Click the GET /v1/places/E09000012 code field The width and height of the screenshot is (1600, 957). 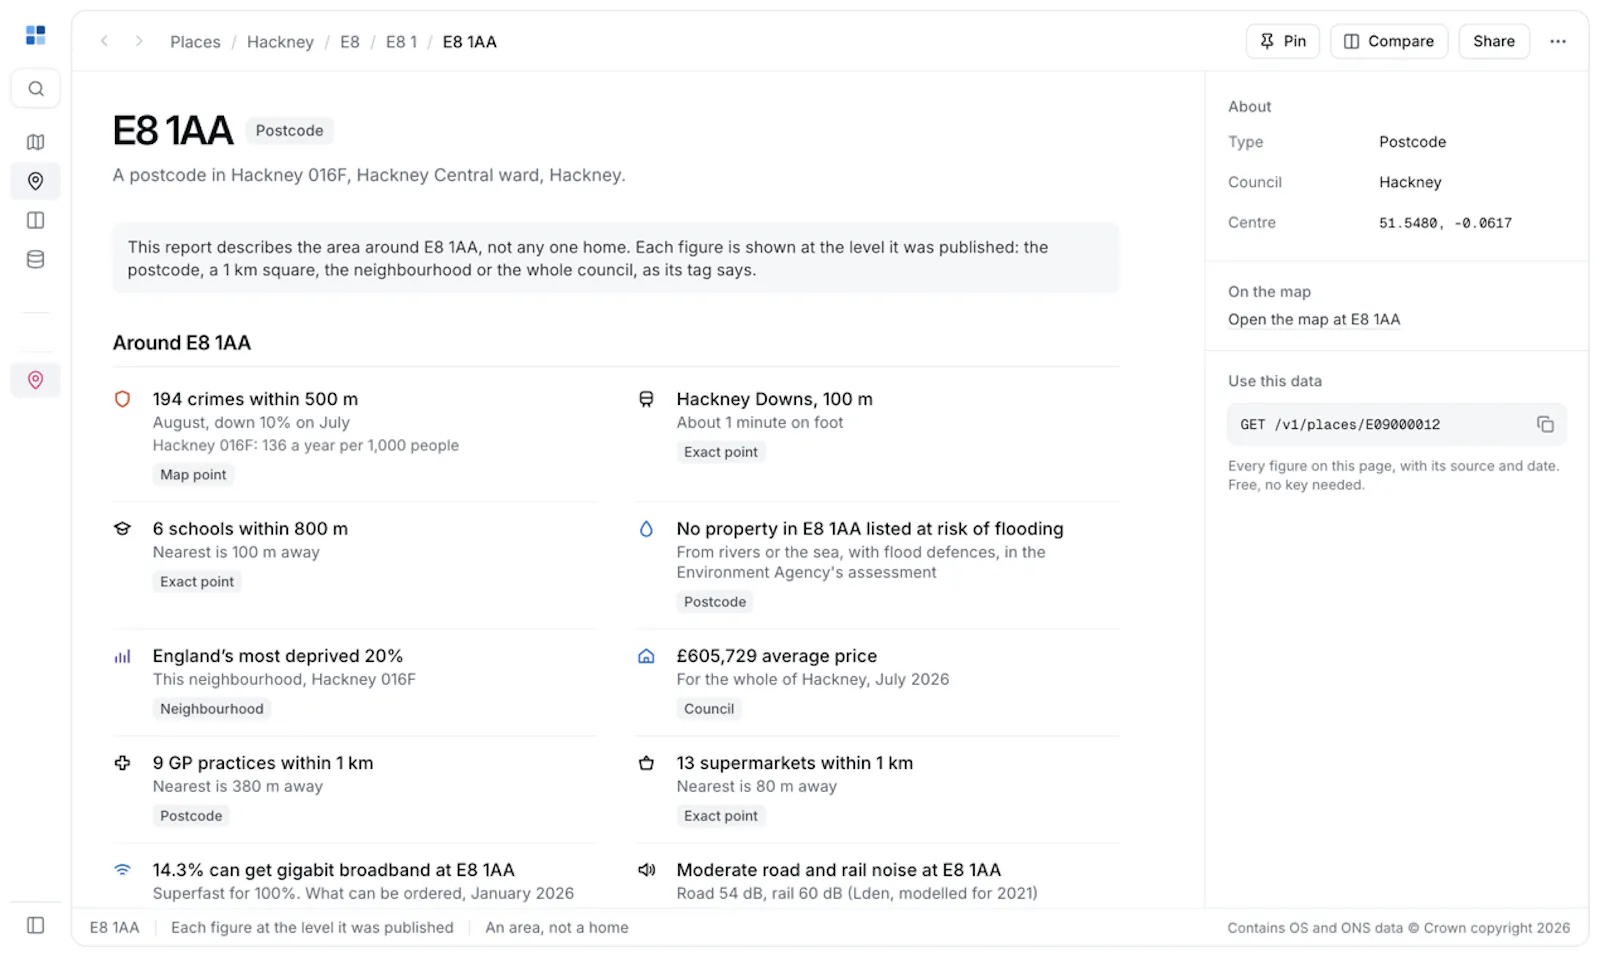(x=1396, y=424)
